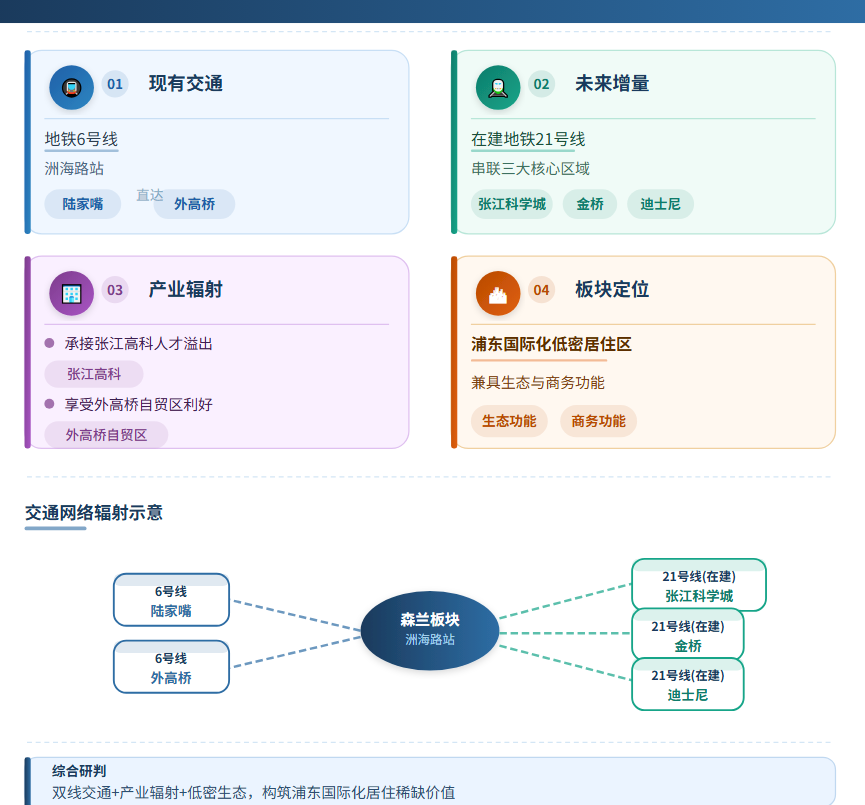Screen dimensions: 865x805
Task: Click the orange city skyline icon
Action: click(x=498, y=294)
